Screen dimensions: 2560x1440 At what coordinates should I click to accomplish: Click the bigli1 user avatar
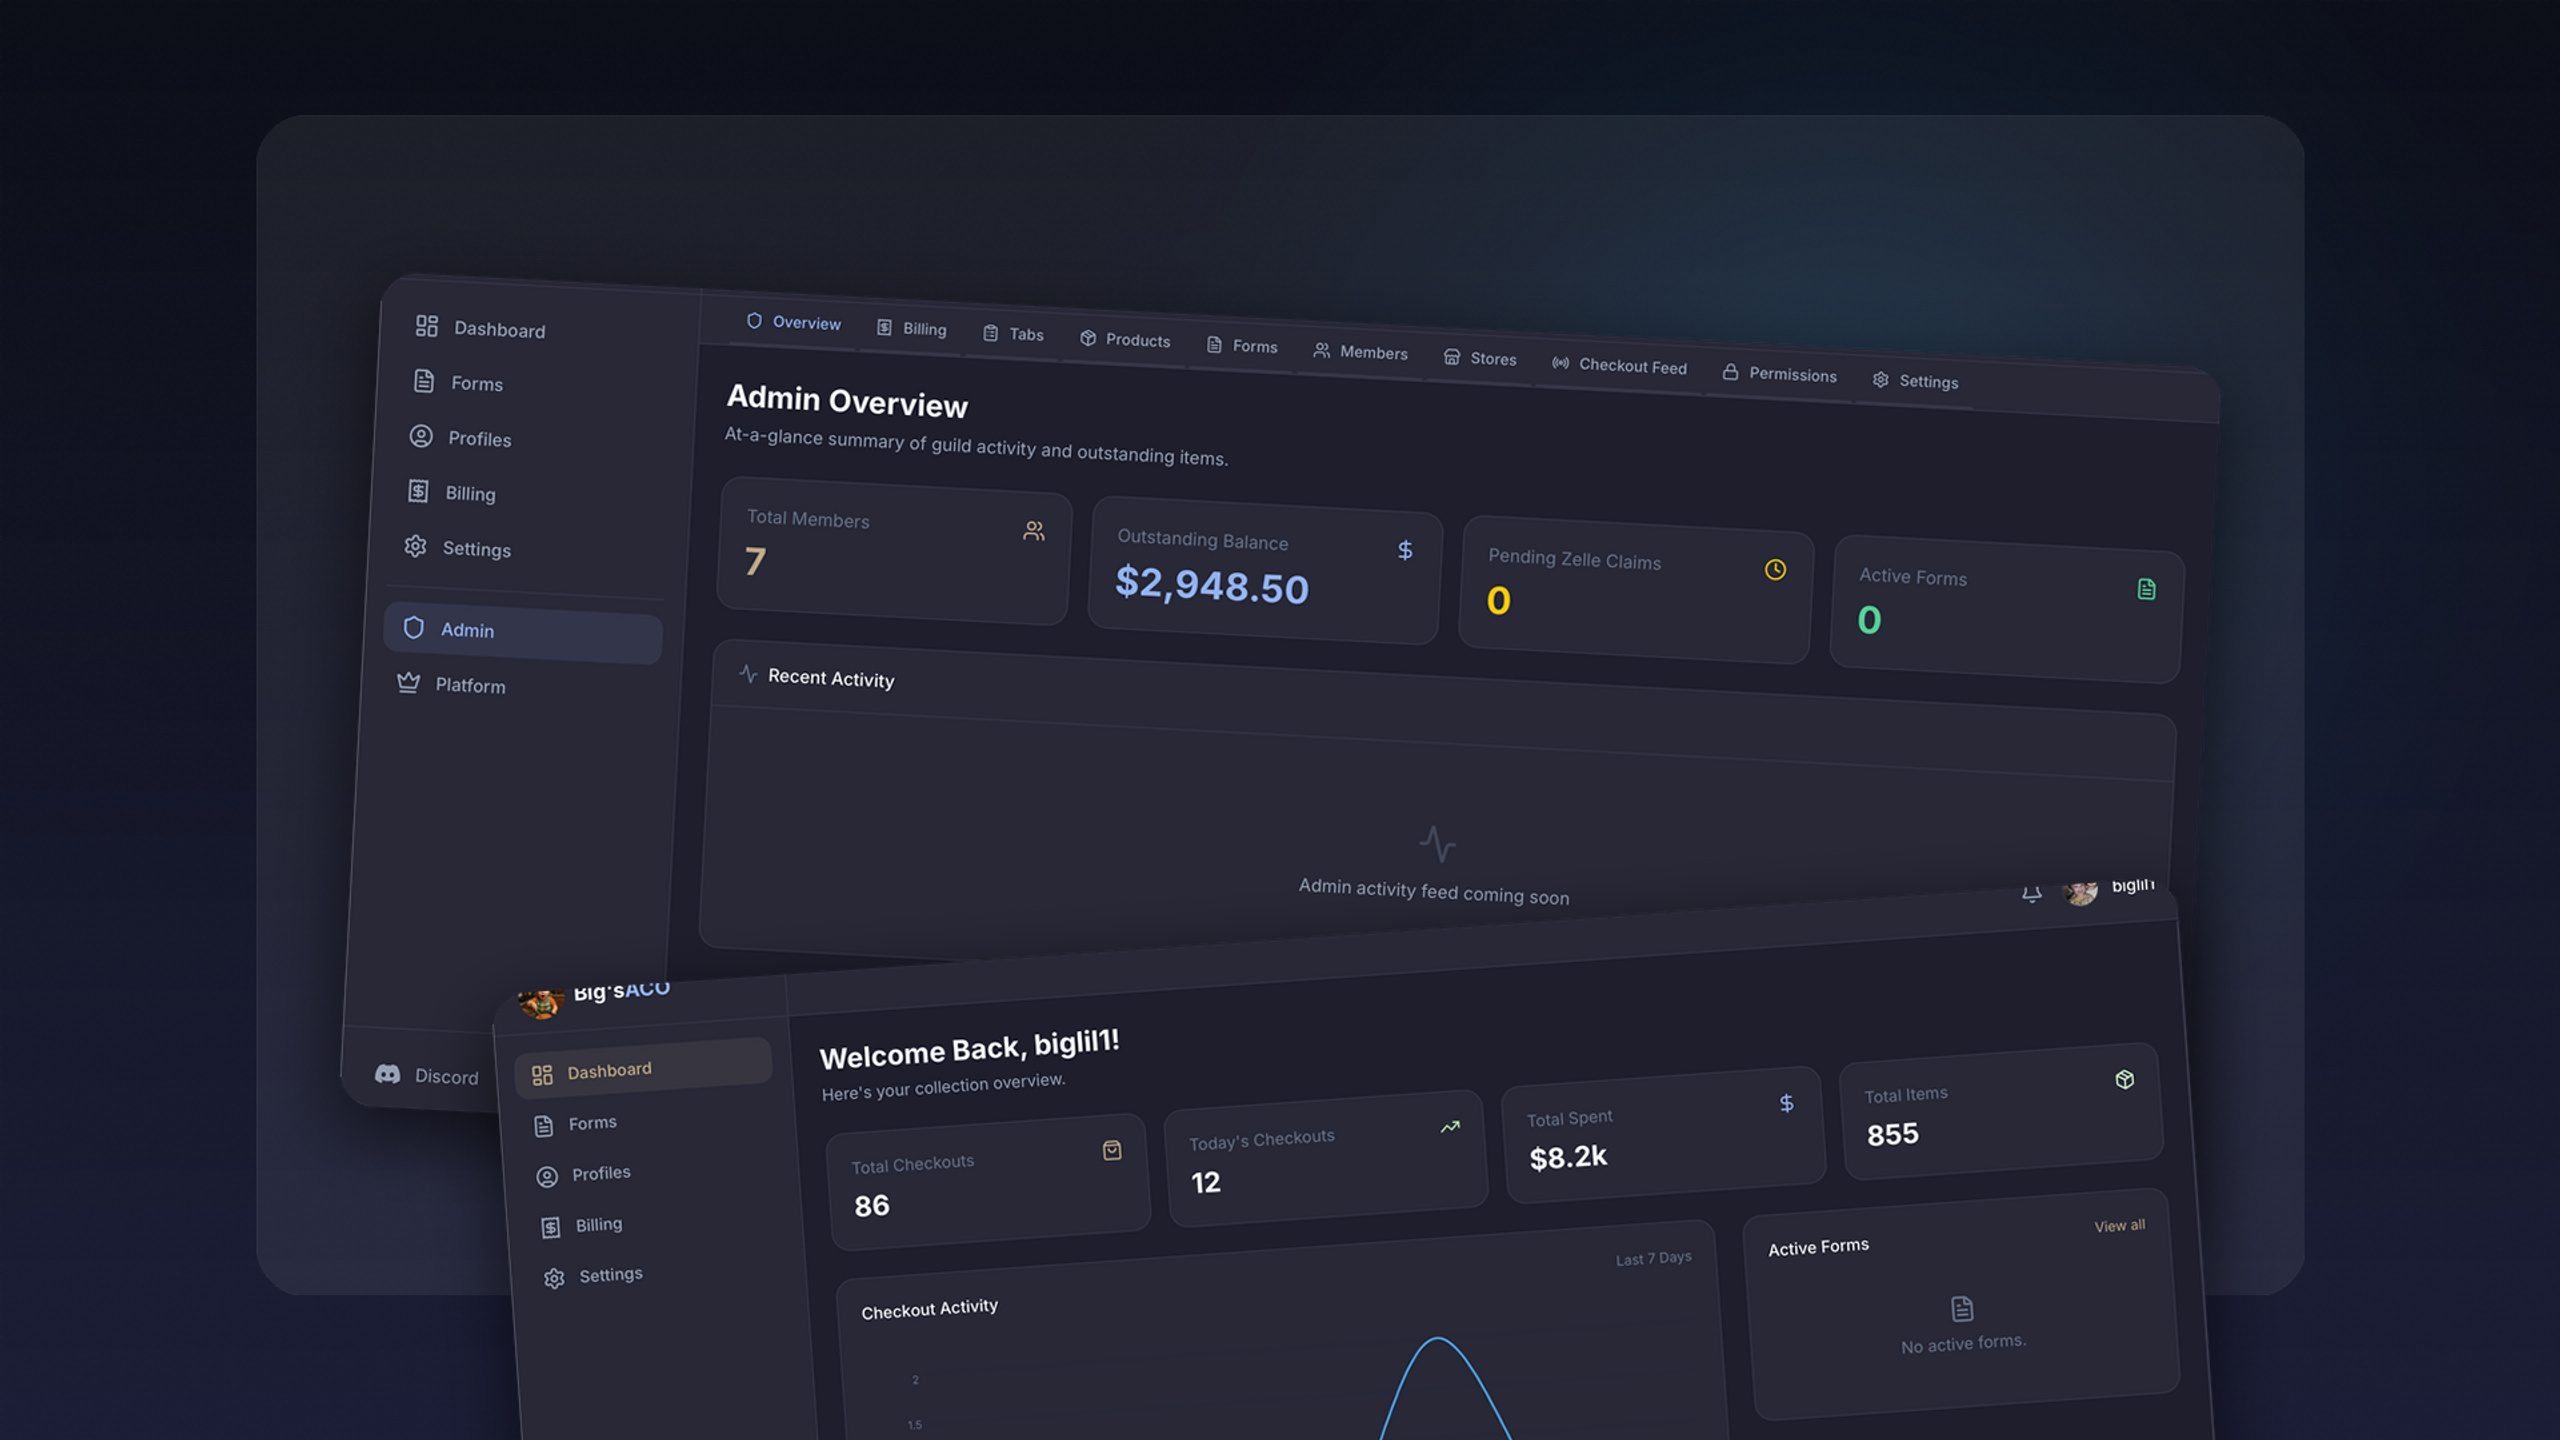coord(2080,891)
